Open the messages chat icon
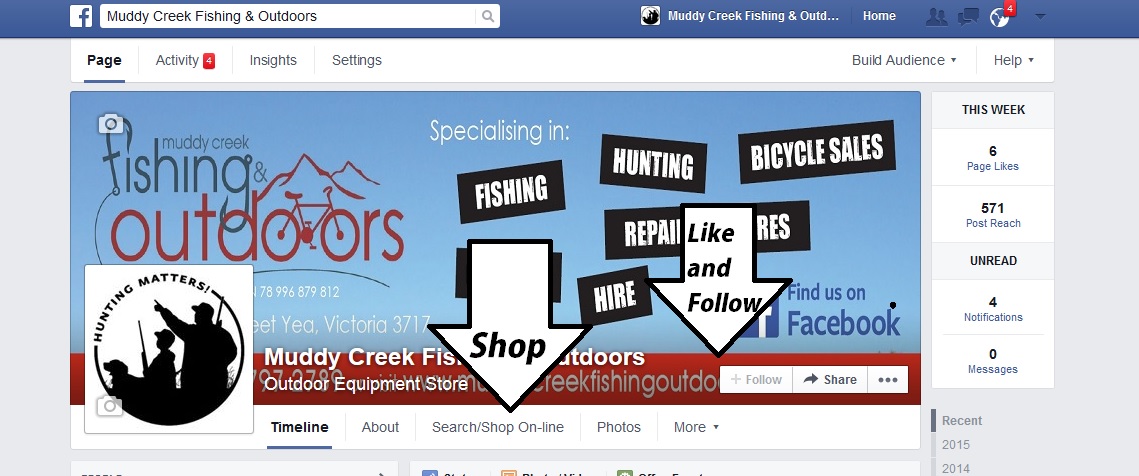This screenshot has width=1139, height=476. click(968, 16)
